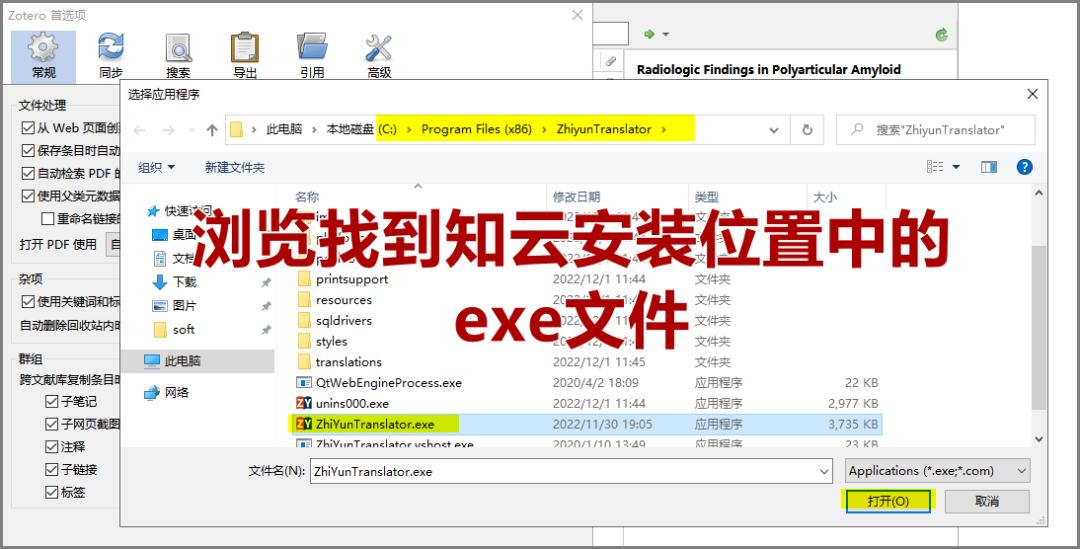Select QtWebEngineProcess.exe file
This screenshot has width=1080, height=549.
pos(388,382)
